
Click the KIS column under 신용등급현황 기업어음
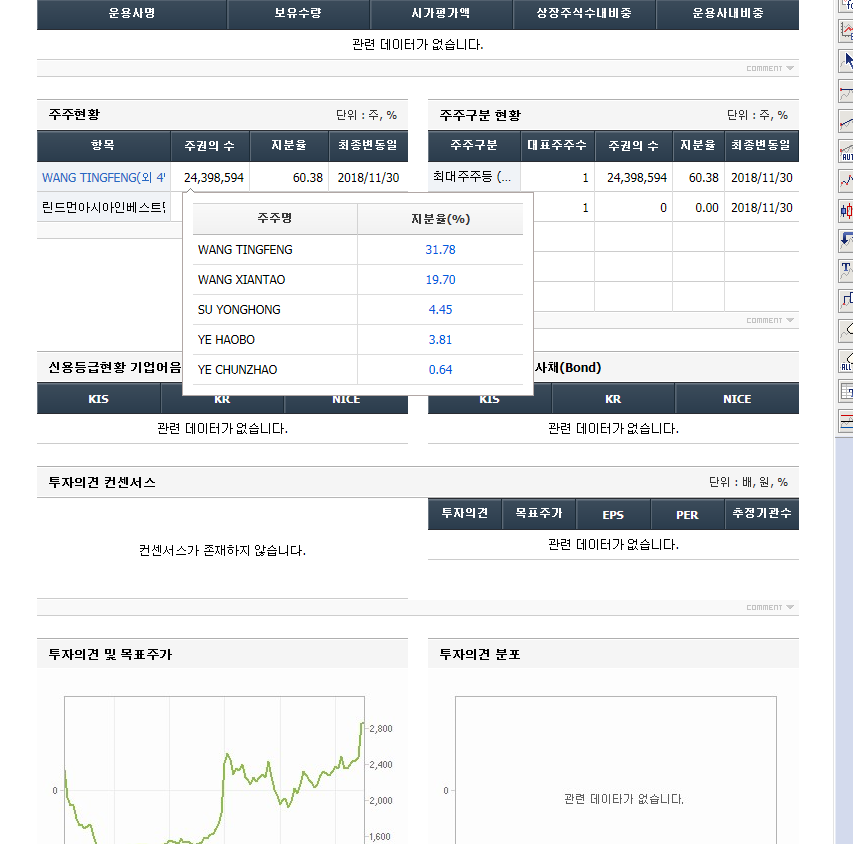[x=98, y=399]
